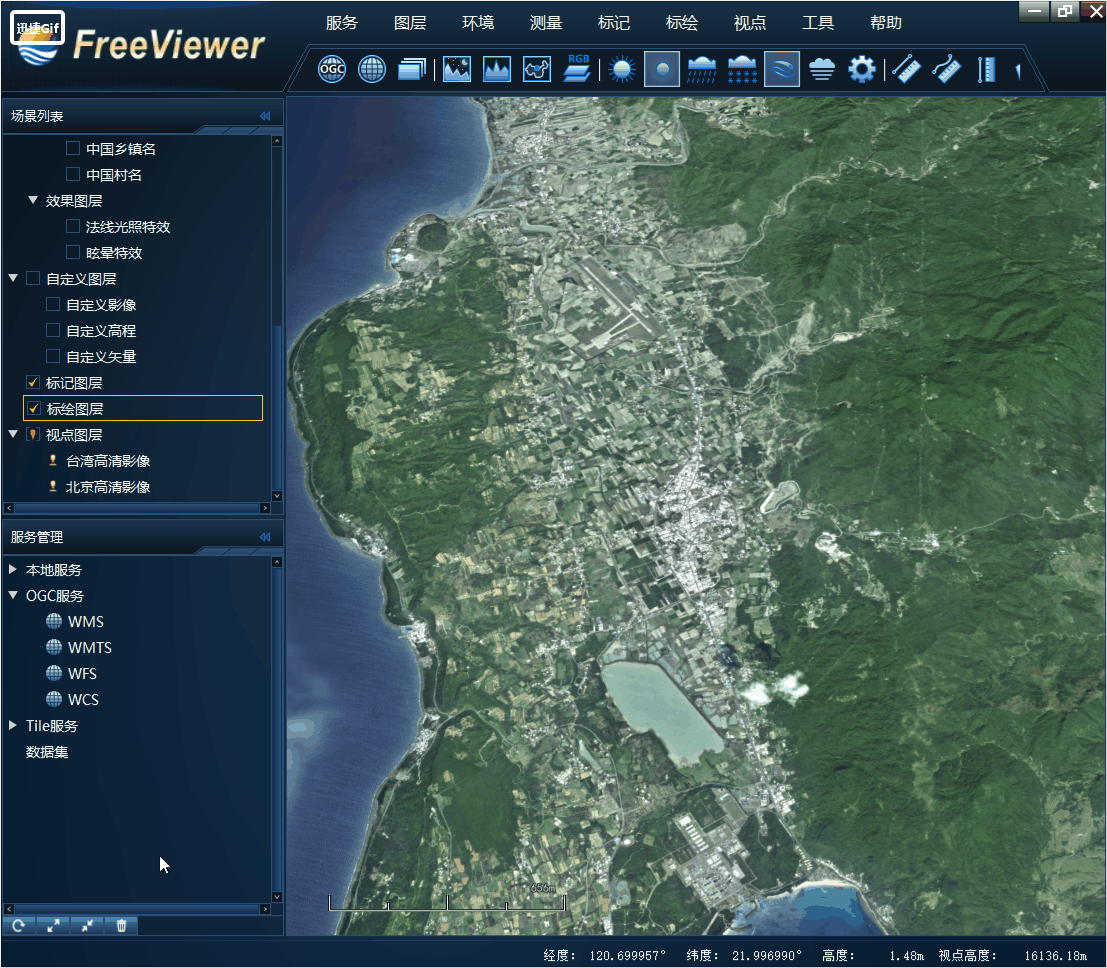1107x968 pixels.
Task: Open the 服务 menu
Action: (342, 23)
